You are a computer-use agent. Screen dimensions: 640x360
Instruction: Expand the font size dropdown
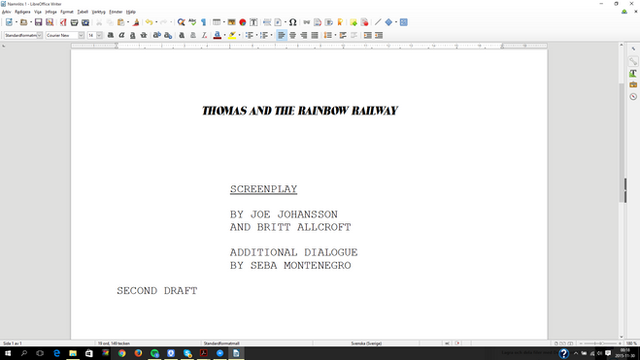coord(99,36)
